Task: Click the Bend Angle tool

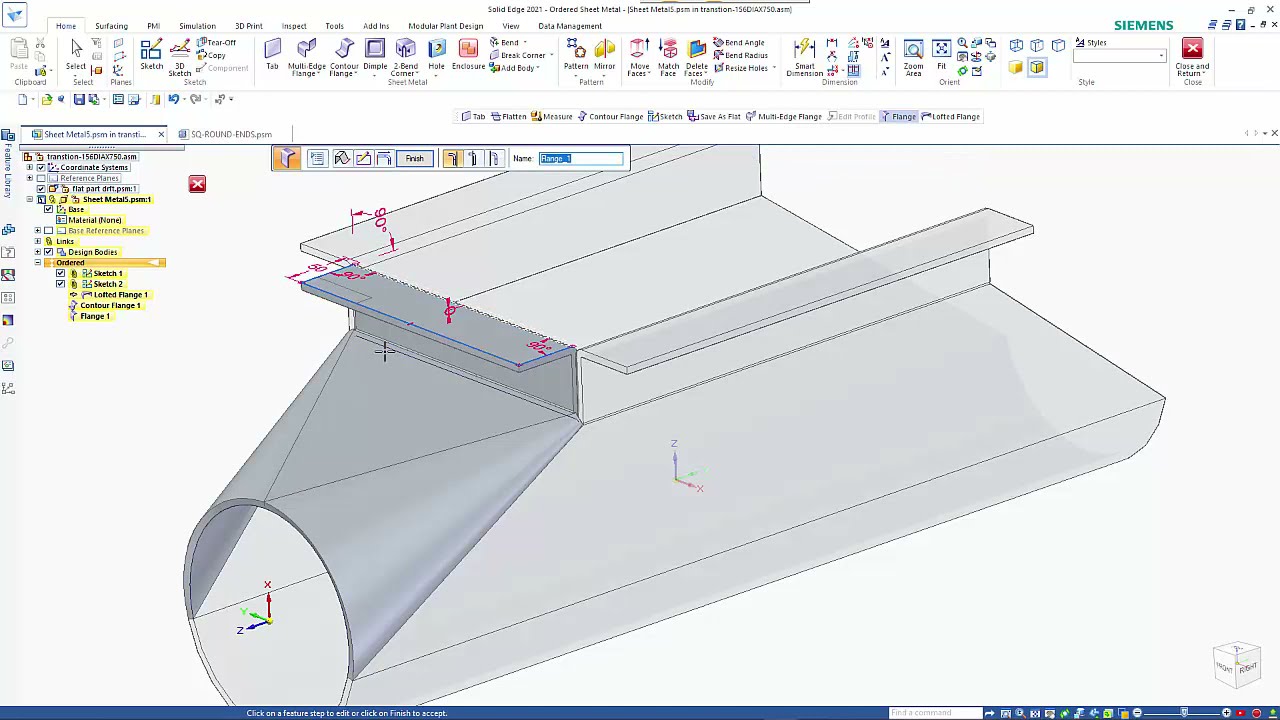Action: point(739,43)
